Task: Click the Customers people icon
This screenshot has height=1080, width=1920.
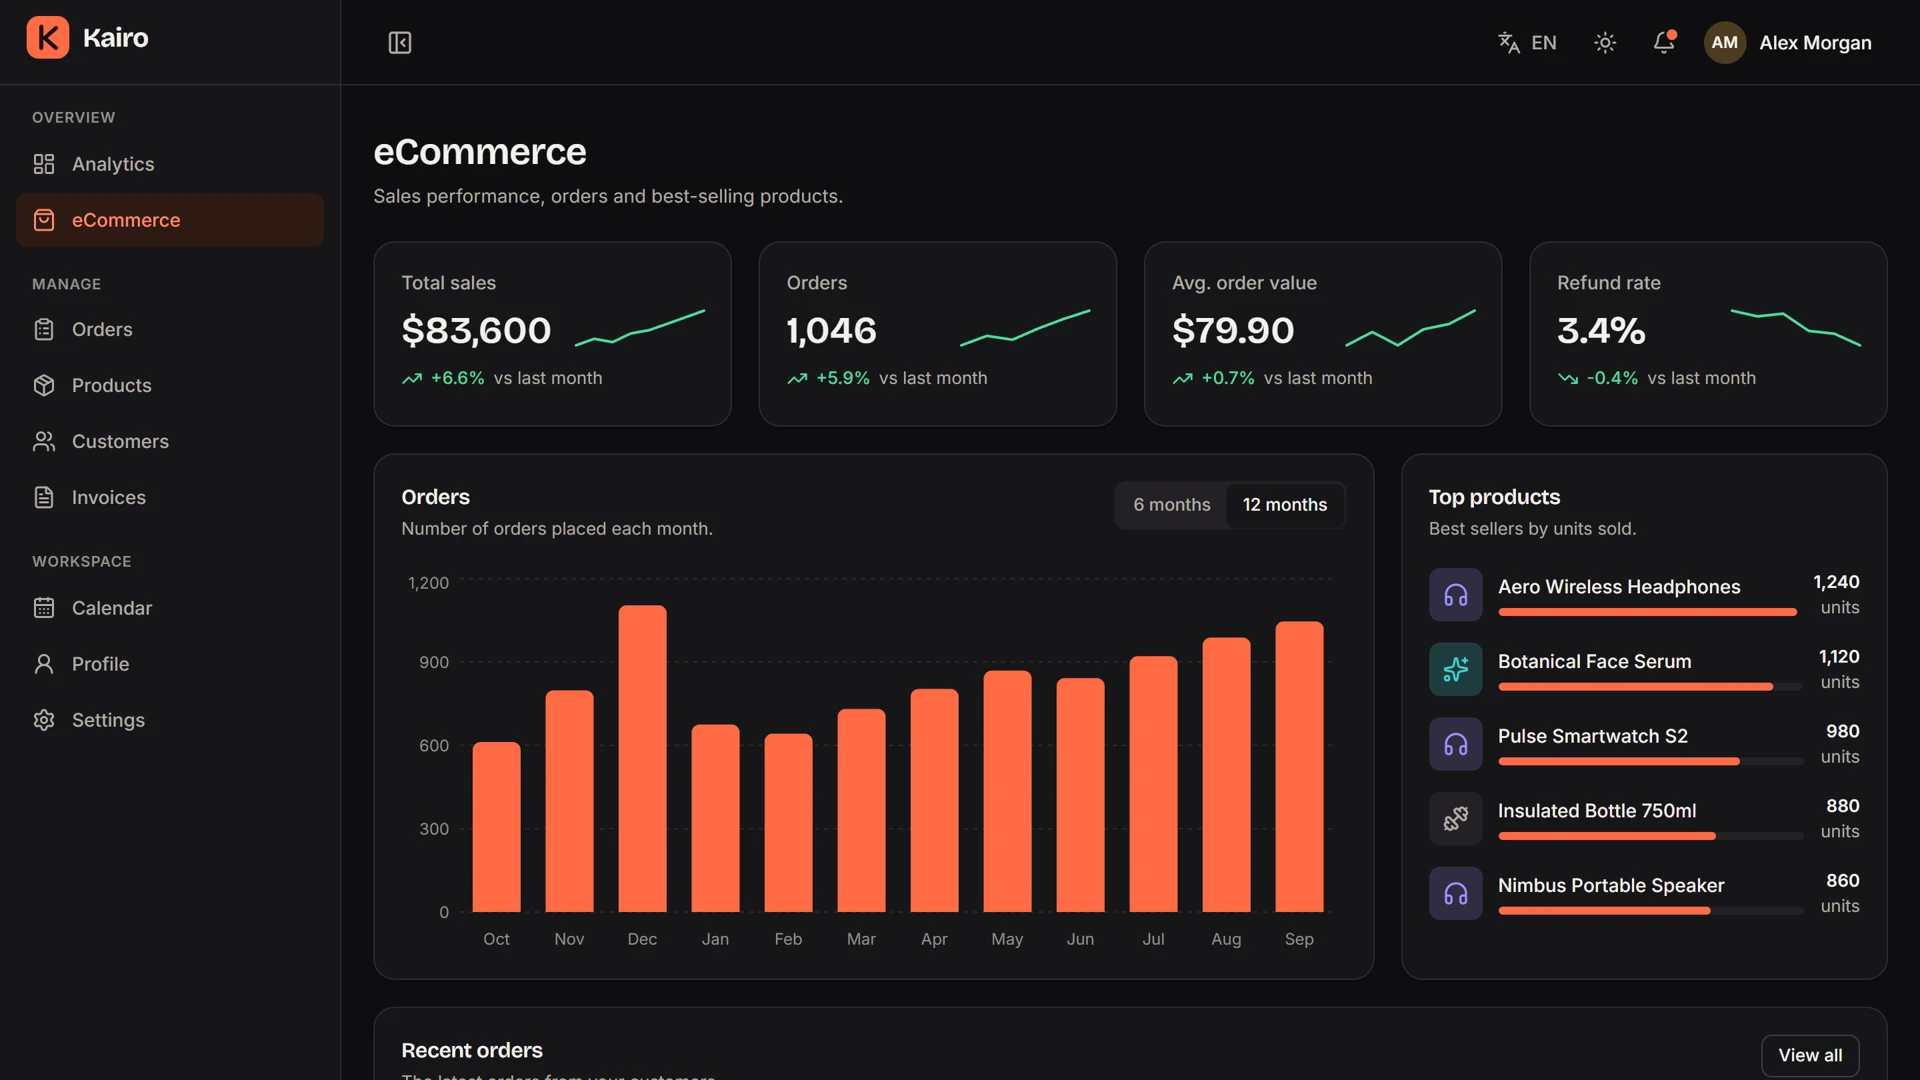Action: click(44, 441)
